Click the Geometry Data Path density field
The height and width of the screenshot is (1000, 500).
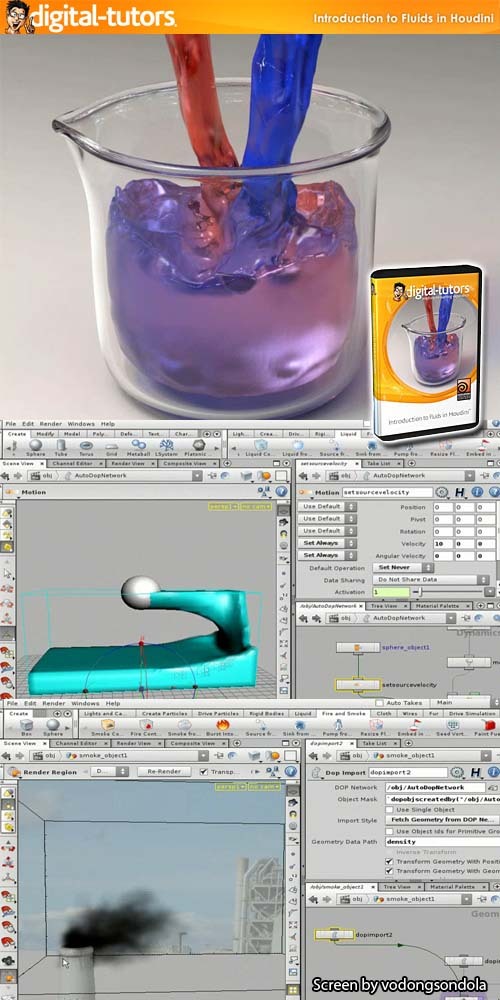441,842
